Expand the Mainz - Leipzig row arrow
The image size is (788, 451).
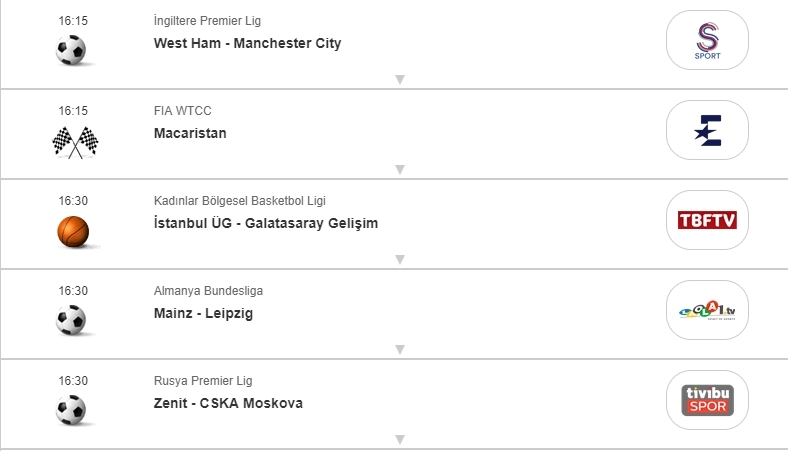399,349
